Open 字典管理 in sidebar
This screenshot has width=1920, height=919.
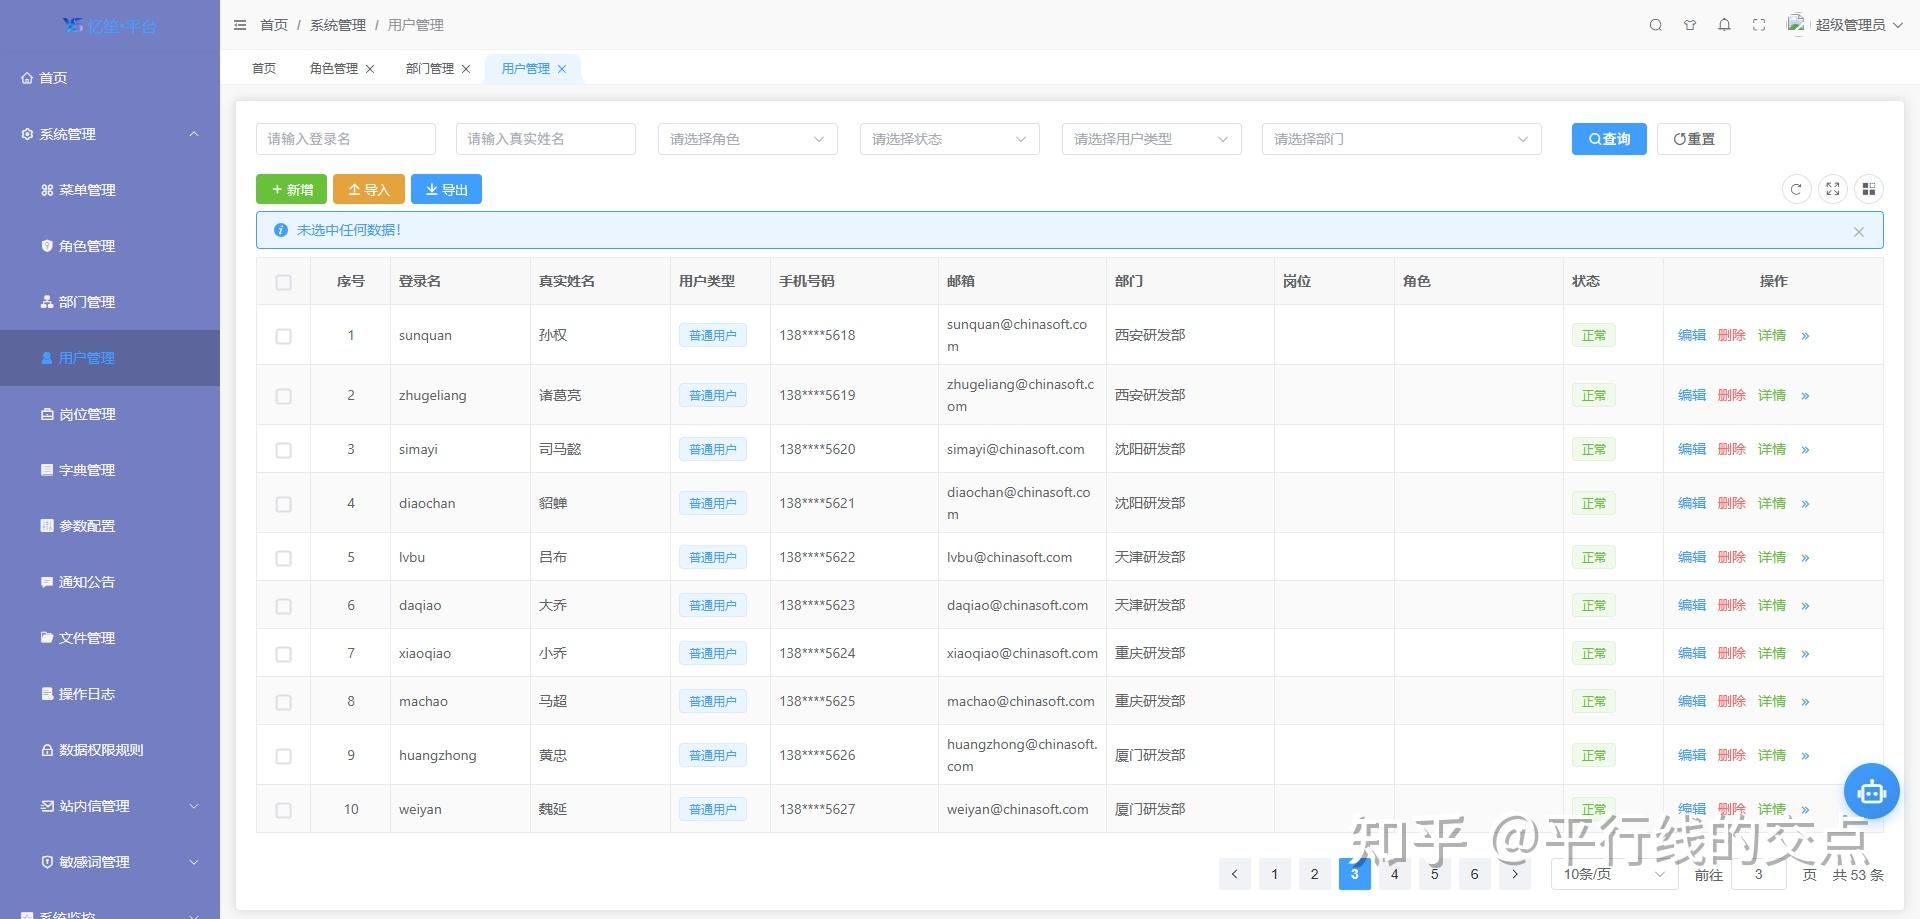[110, 470]
